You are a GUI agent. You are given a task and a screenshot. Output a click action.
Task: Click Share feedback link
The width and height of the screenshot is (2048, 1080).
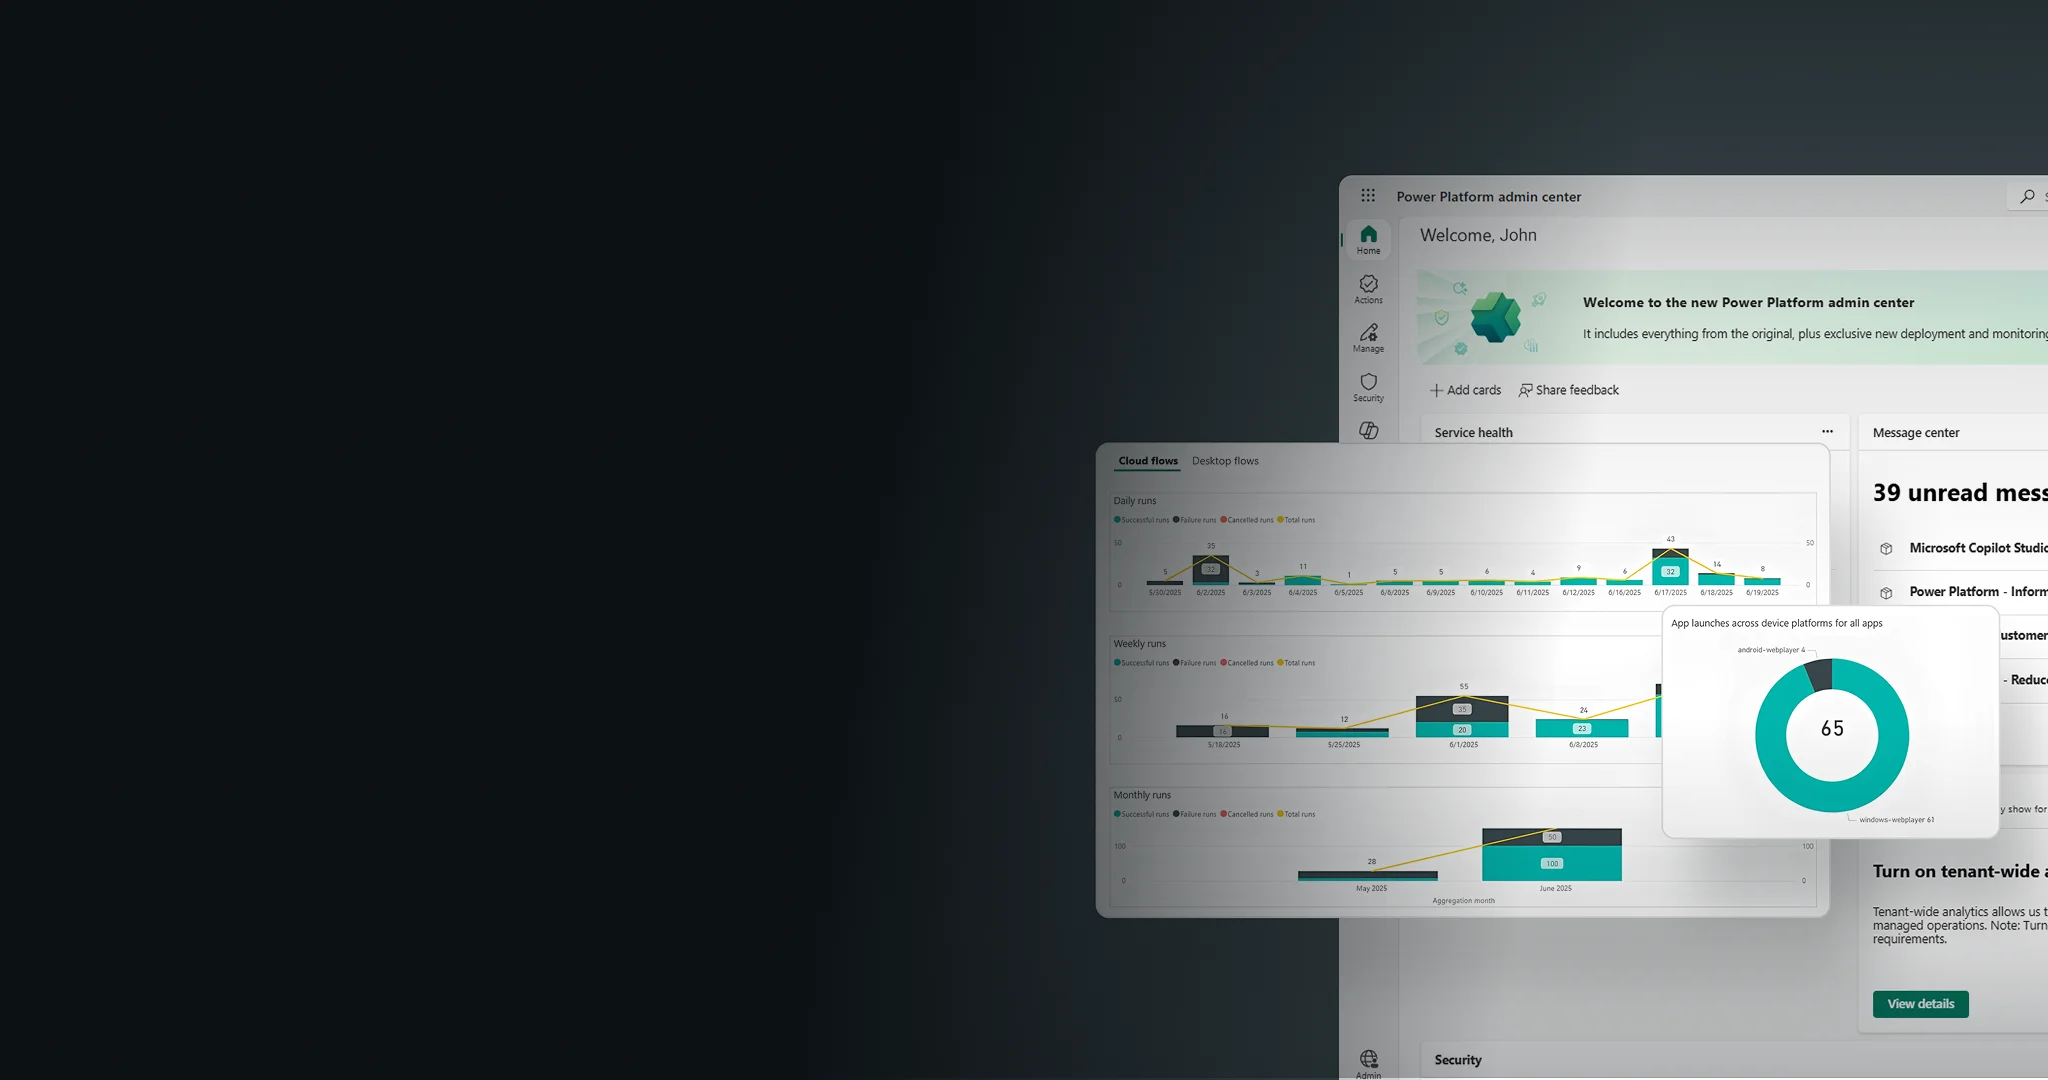pos(1568,390)
